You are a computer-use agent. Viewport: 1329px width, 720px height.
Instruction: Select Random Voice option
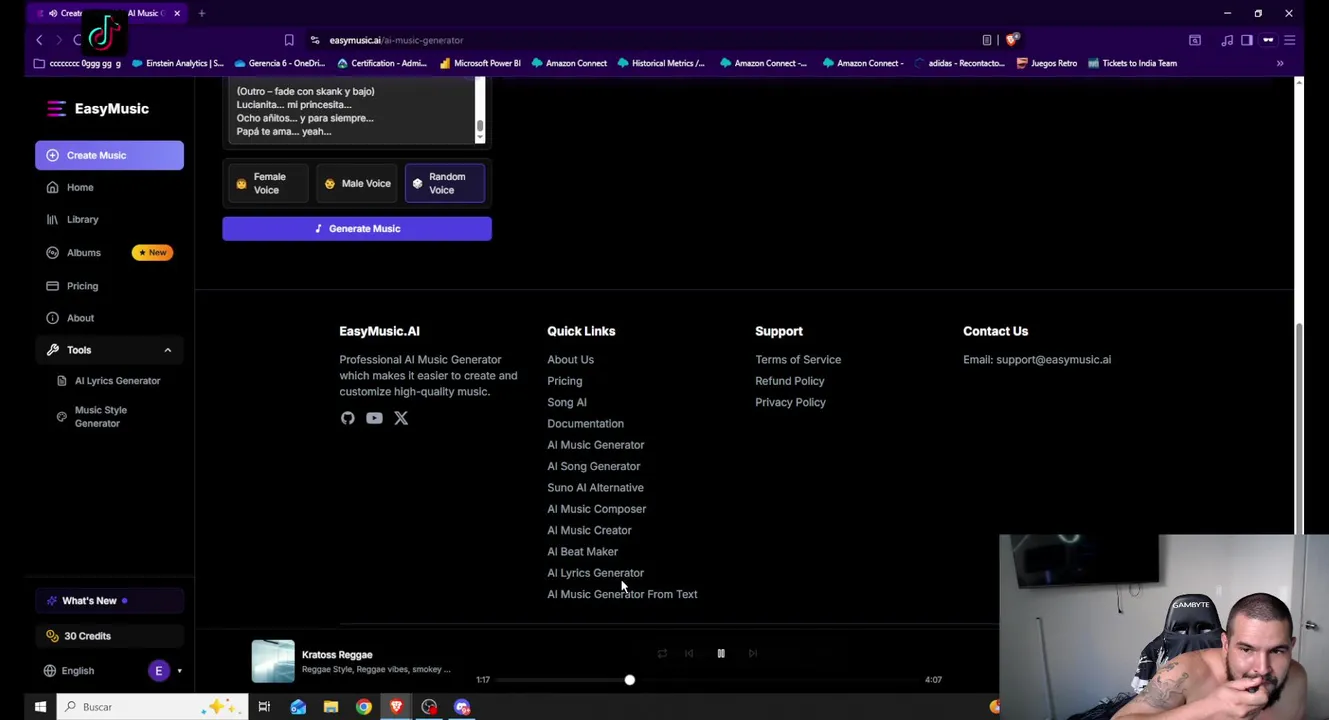click(x=445, y=184)
